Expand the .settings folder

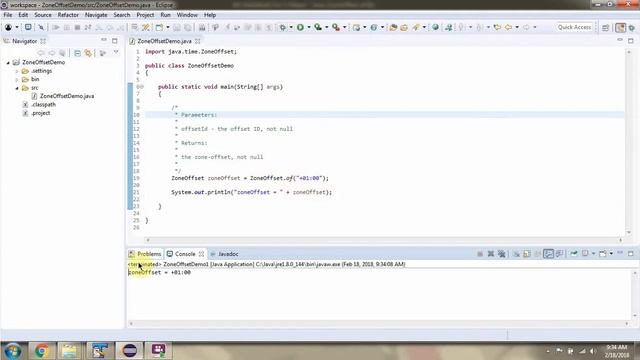point(17,71)
